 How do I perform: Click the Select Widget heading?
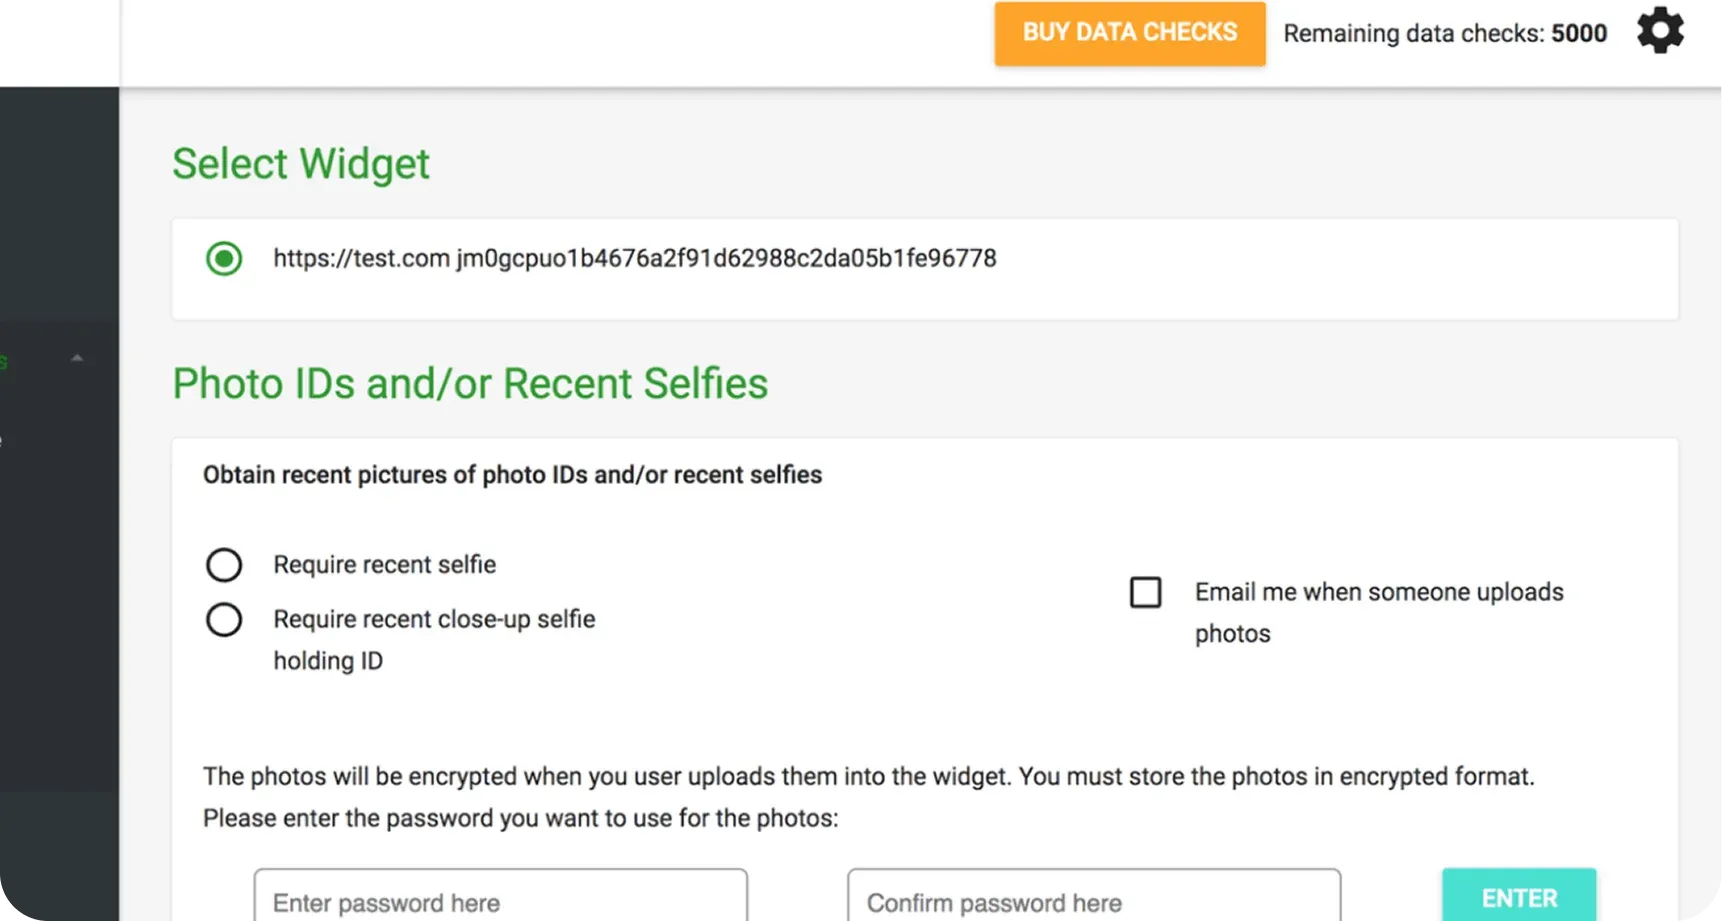(x=300, y=164)
